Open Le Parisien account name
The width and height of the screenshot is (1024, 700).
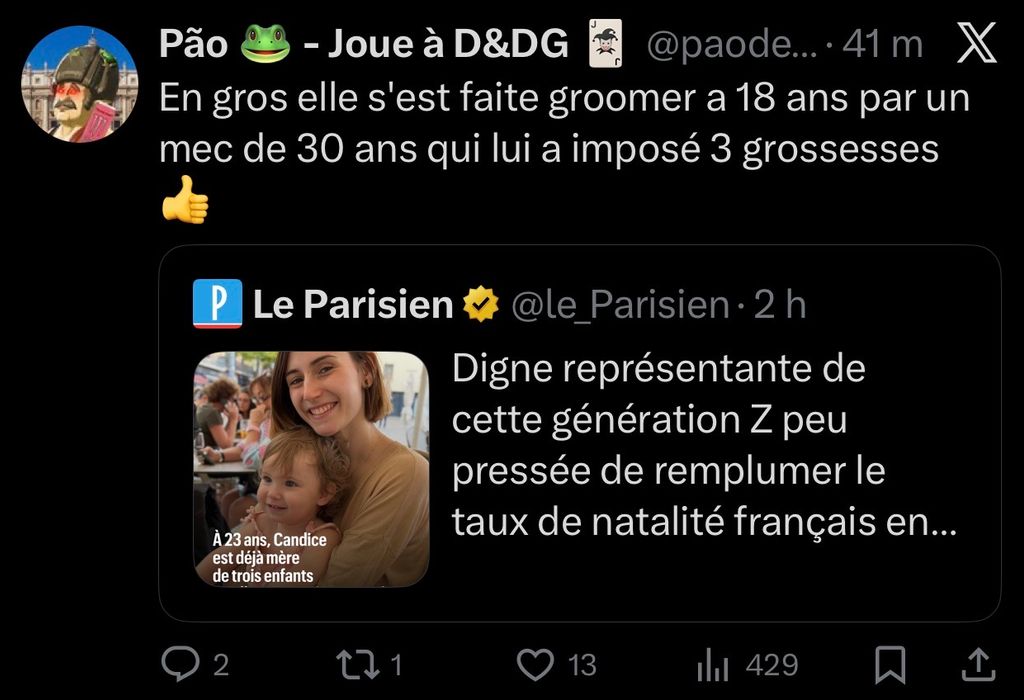[353, 304]
